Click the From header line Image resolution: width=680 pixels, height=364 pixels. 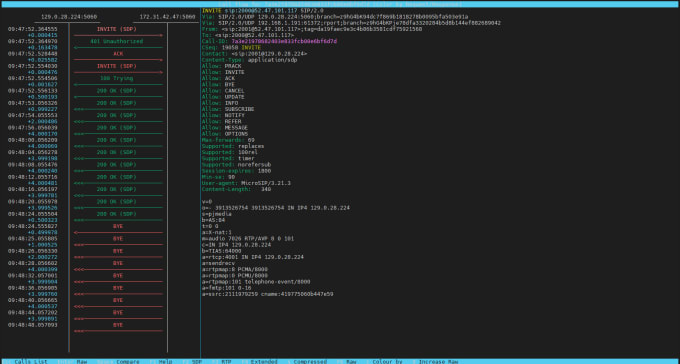[312, 29]
